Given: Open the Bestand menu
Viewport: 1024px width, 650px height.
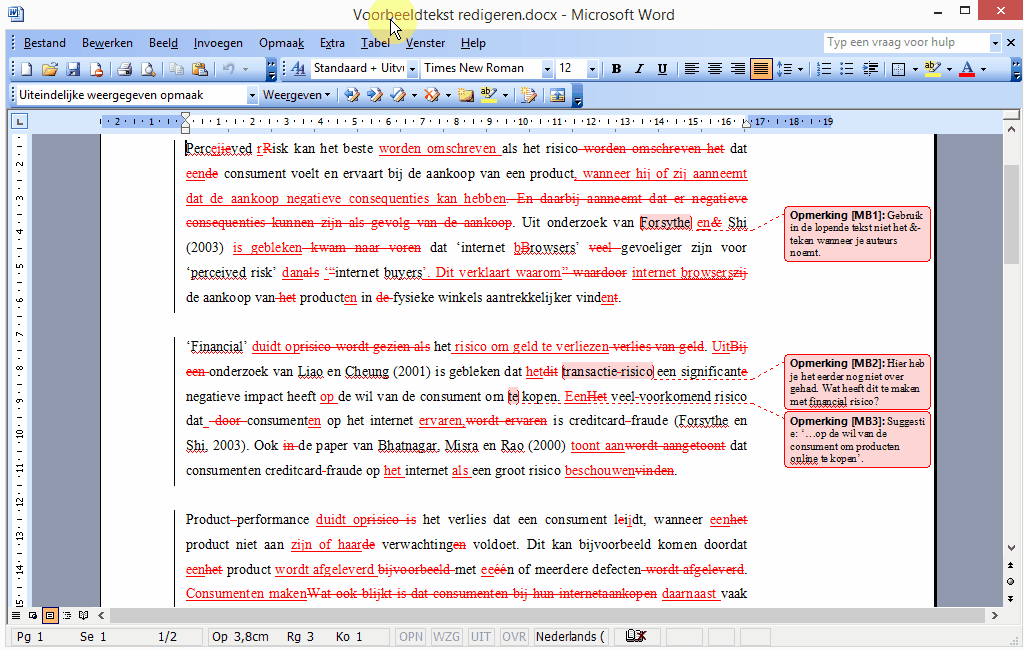Looking at the screenshot, I should tap(44, 43).
